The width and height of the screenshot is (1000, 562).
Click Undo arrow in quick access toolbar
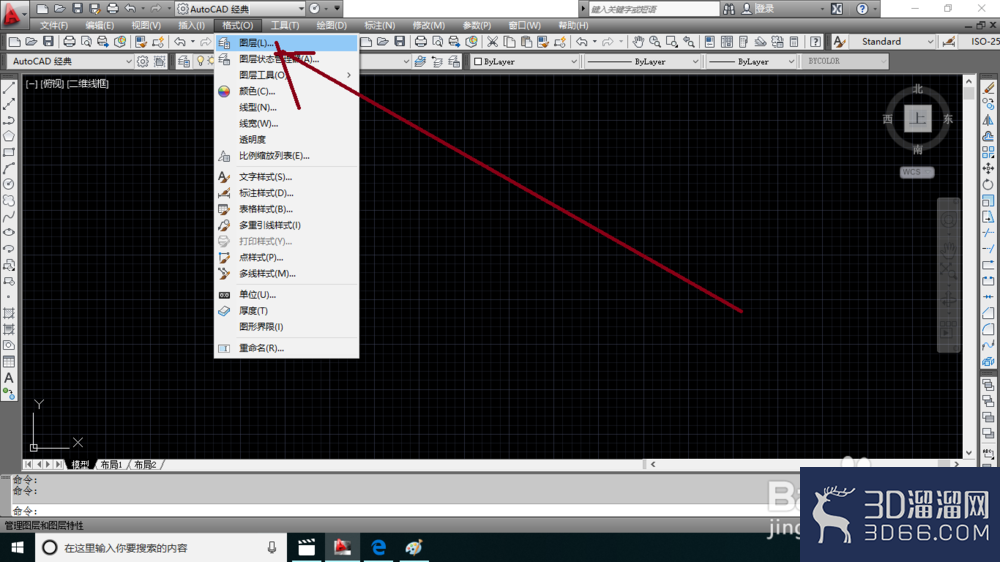130,9
